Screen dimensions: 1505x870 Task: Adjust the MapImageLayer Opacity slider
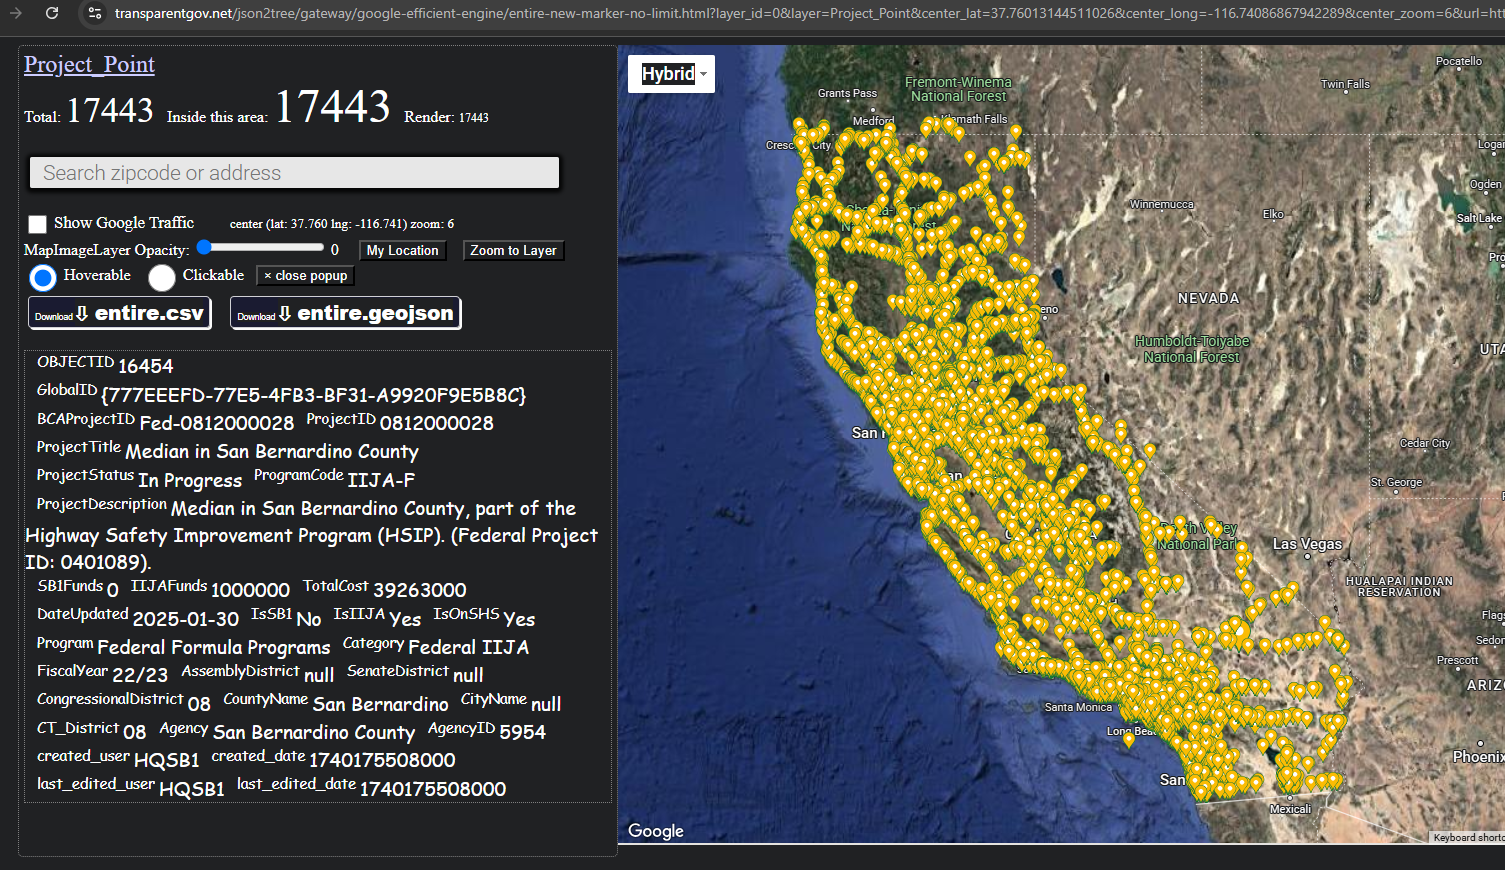pos(262,248)
